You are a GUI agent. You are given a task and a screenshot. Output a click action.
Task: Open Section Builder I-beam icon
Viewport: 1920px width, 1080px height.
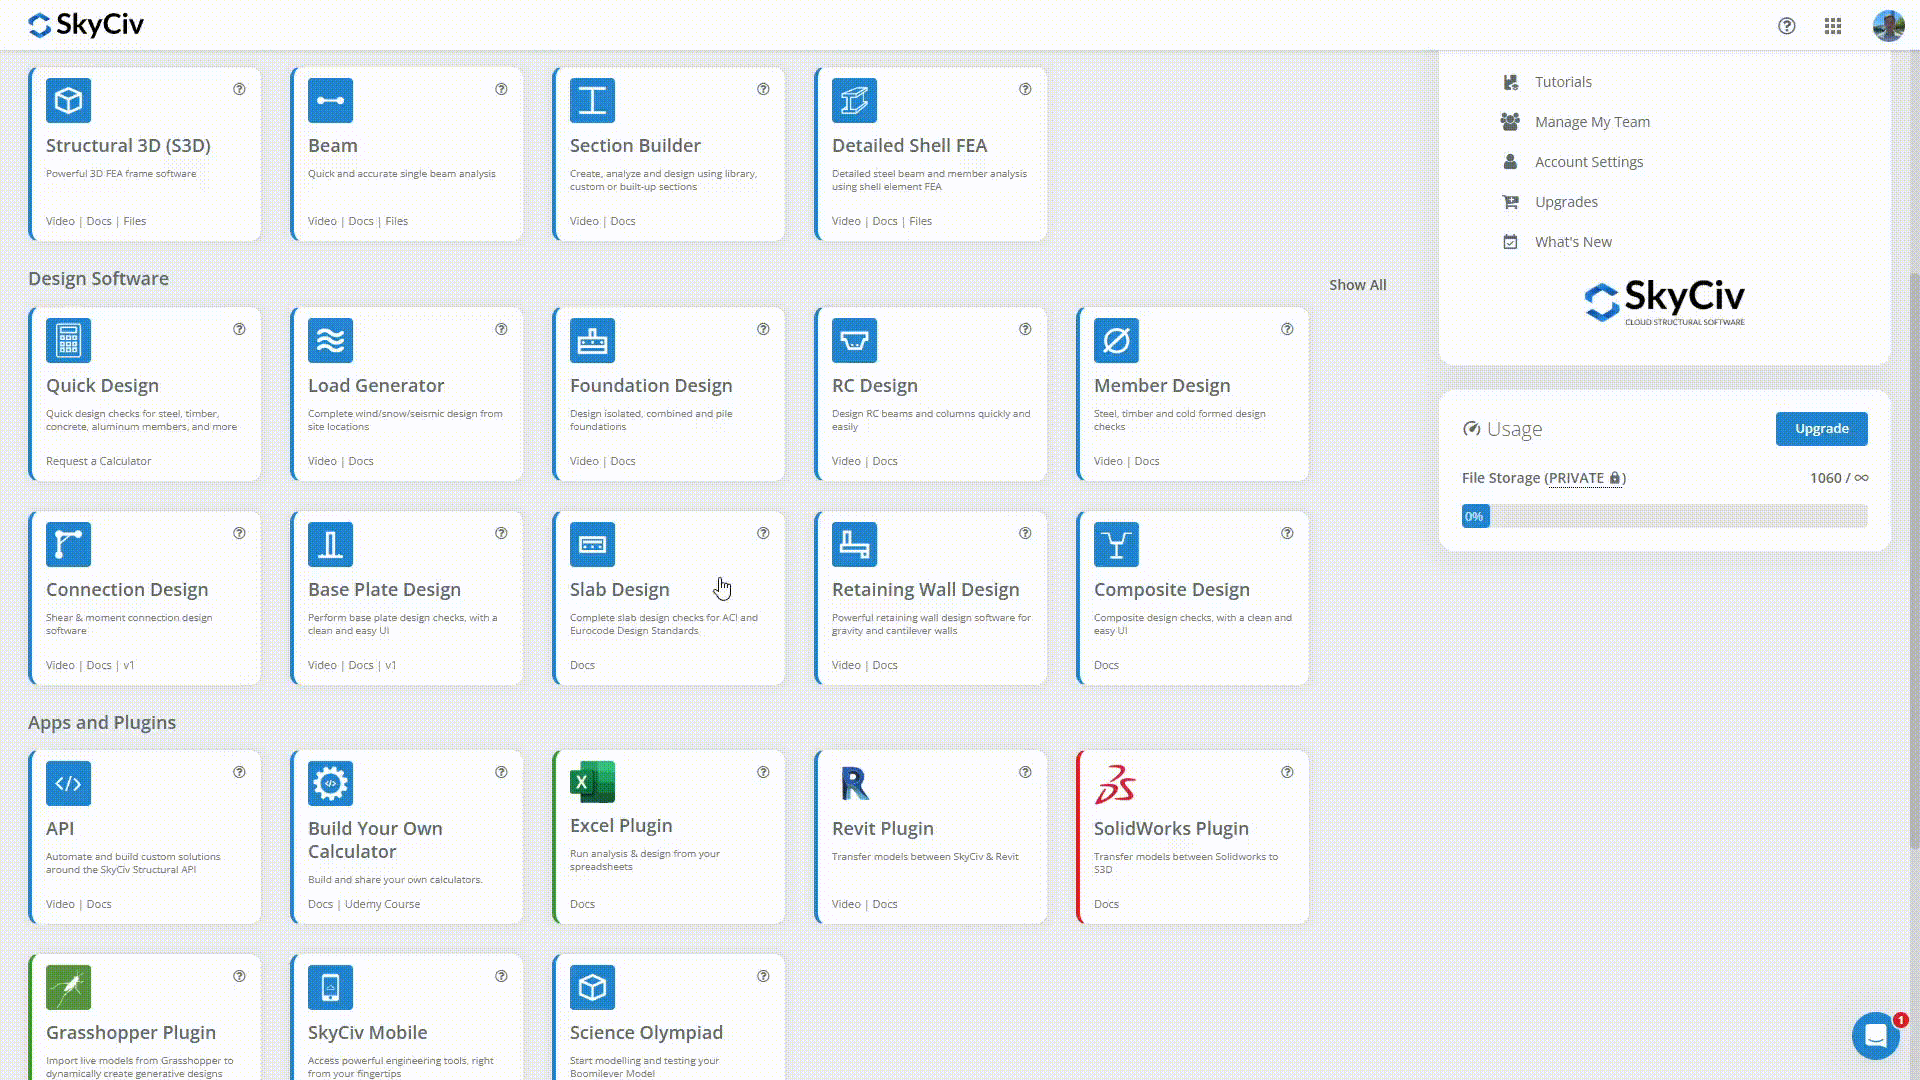point(592,100)
